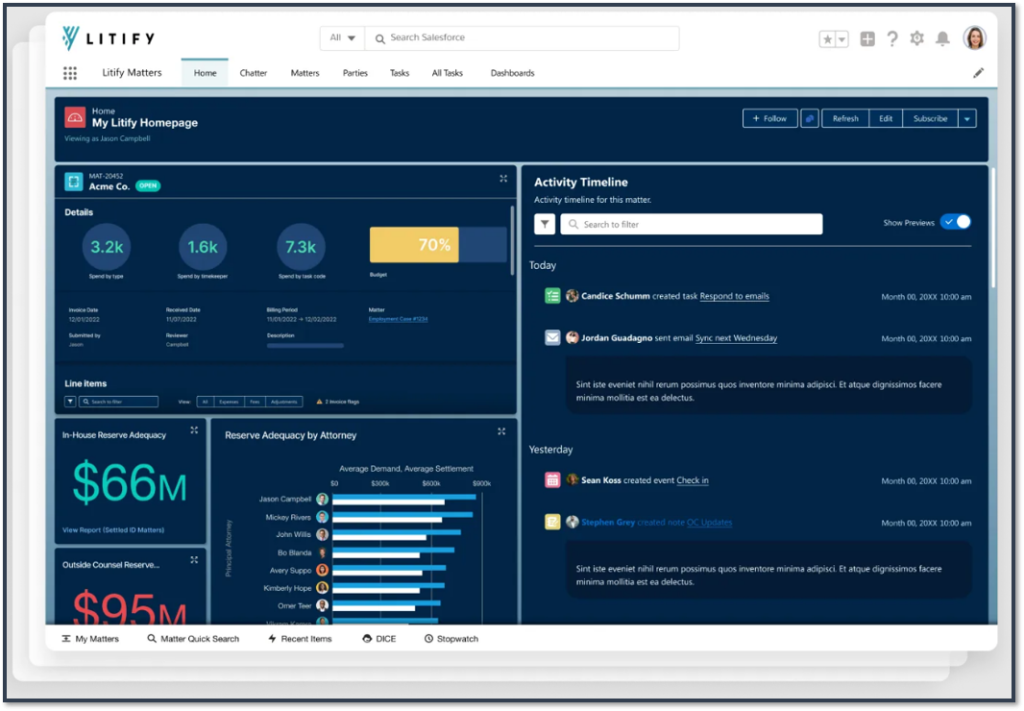
Task: Open the Parties tab
Action: tap(355, 73)
